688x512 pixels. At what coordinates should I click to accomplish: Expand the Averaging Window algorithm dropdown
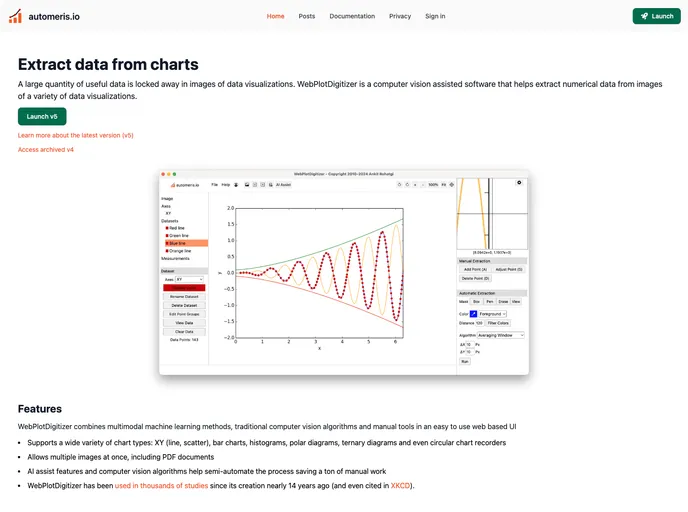coord(501,336)
